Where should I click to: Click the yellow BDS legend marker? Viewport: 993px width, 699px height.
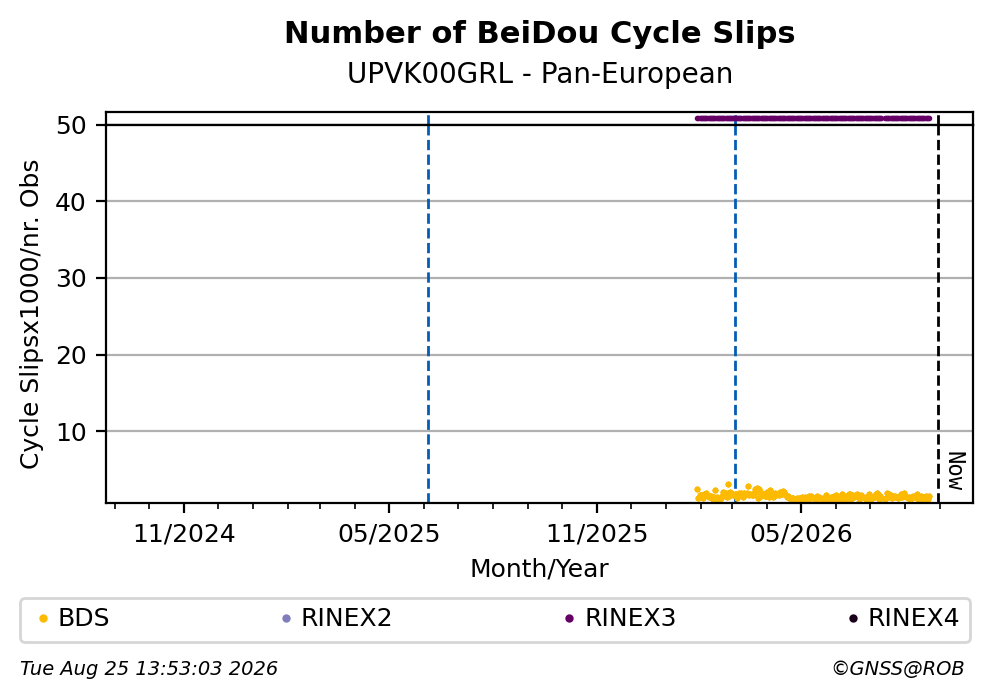tap(43, 619)
